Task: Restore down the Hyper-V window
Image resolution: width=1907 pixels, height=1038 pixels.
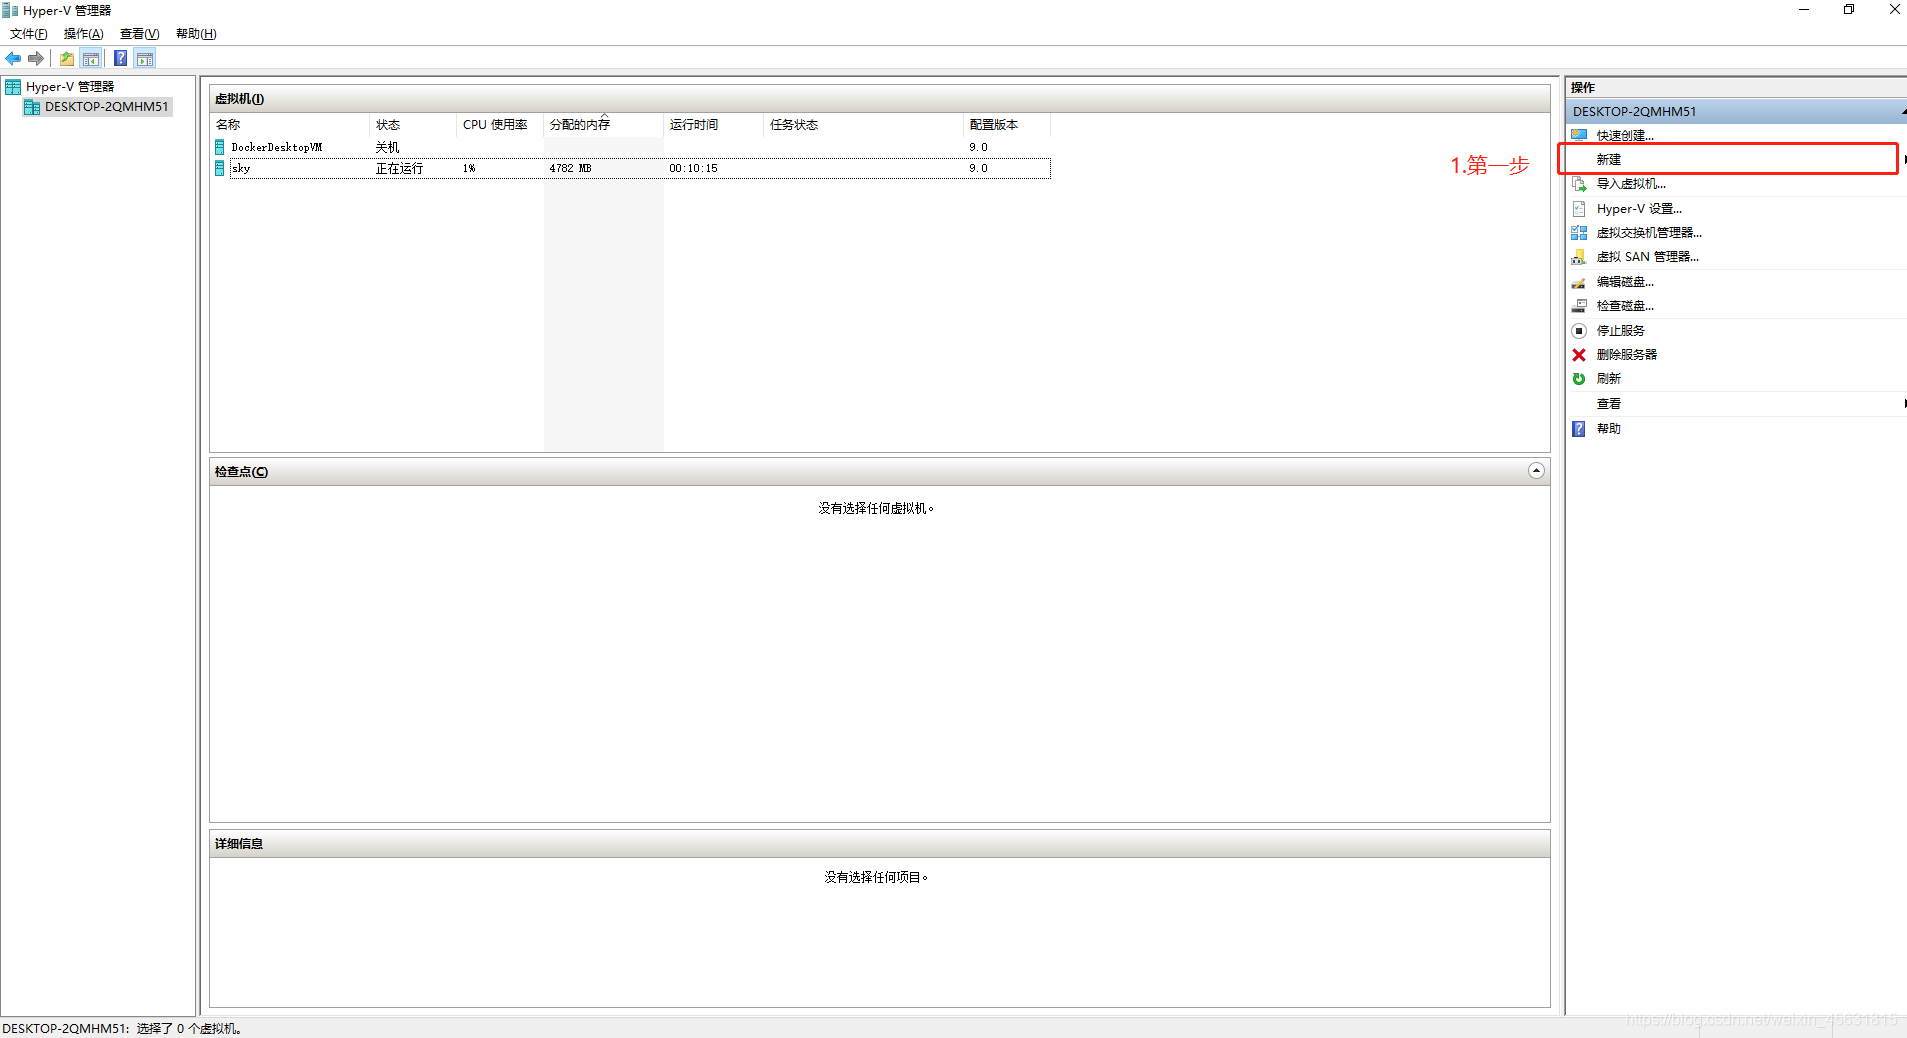Action: (1849, 10)
